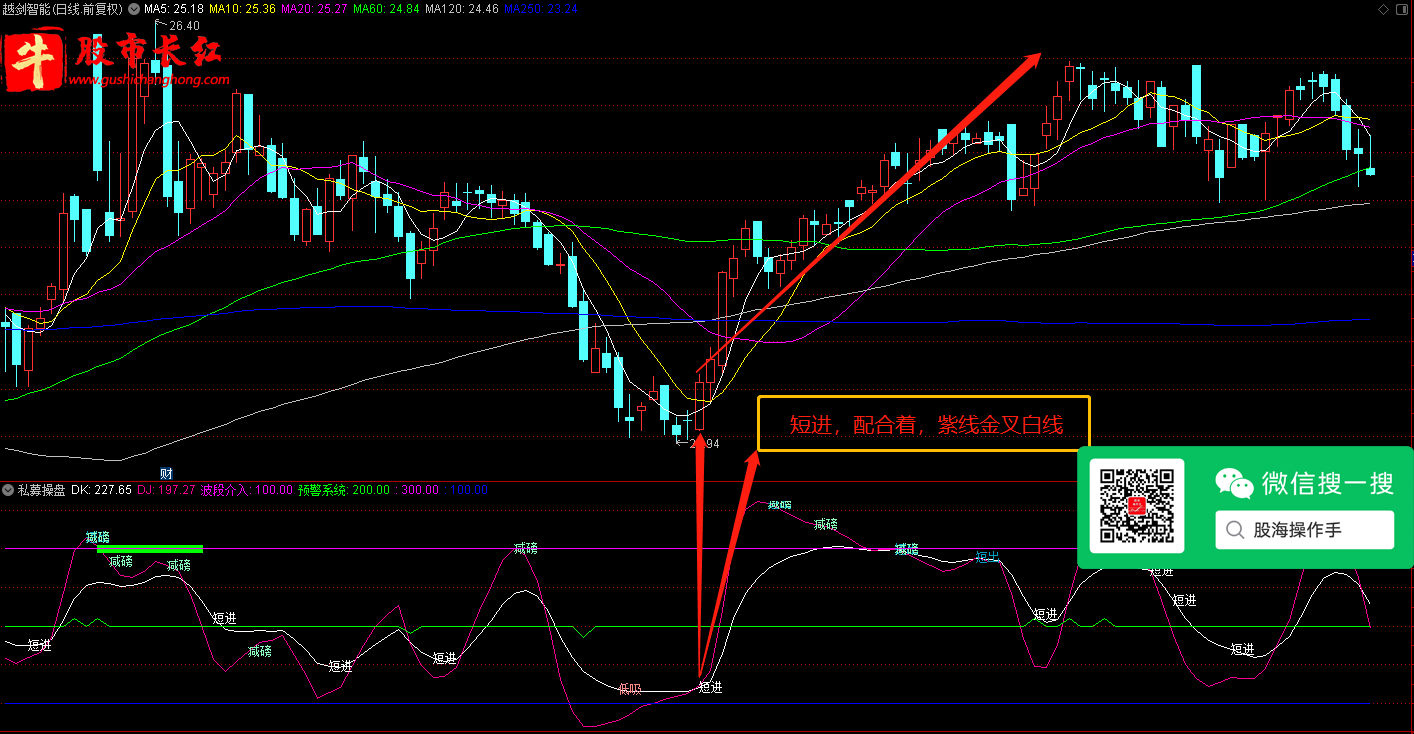This screenshot has height=734, width=1414.
Task: Click the yellow MA10: 25.36 label
Action: pos(241,9)
